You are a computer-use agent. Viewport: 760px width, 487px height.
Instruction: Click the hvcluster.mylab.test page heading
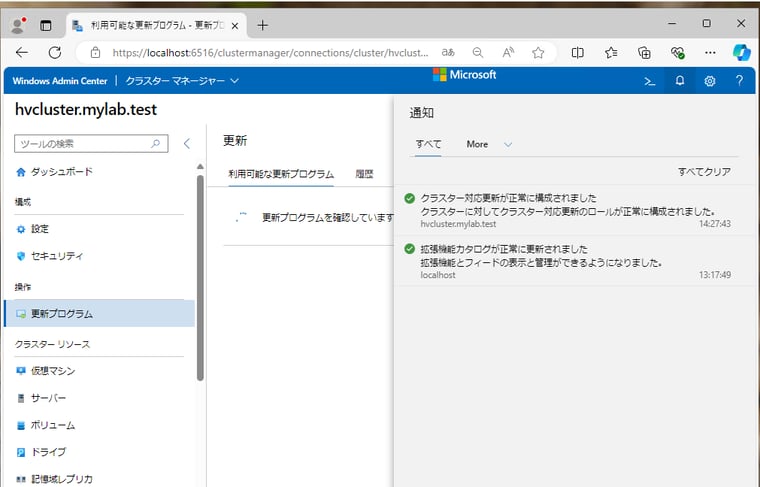pyautogui.click(x=86, y=110)
